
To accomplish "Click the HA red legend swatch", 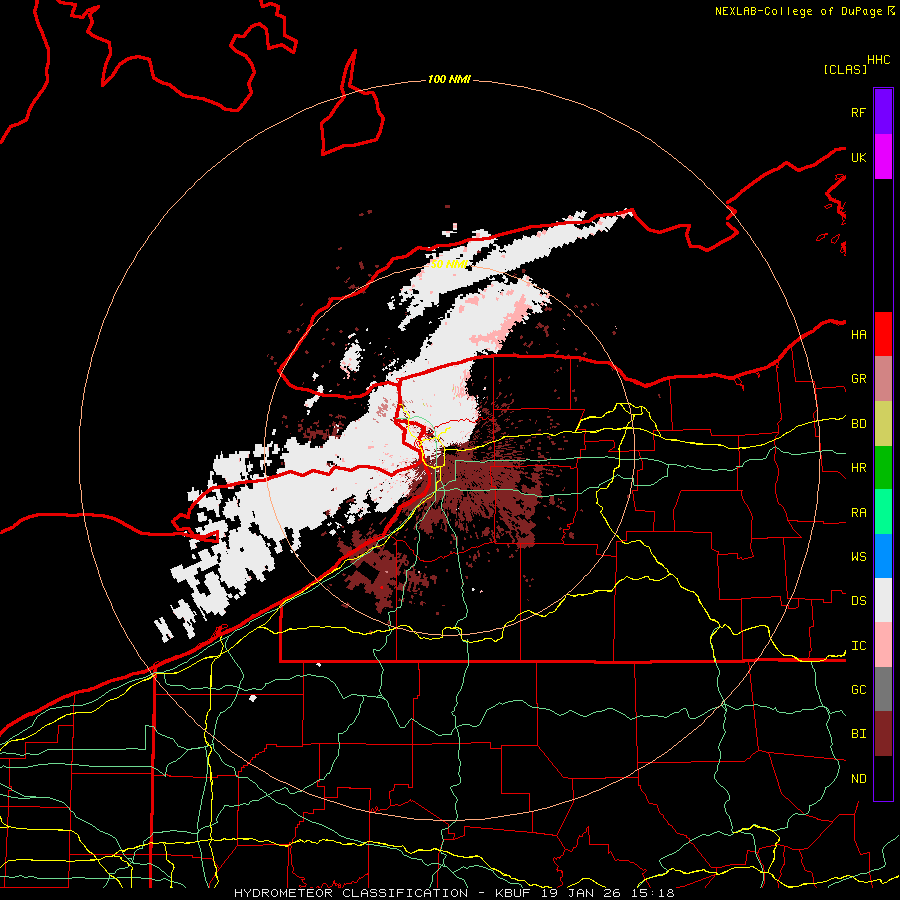I will pos(883,334).
